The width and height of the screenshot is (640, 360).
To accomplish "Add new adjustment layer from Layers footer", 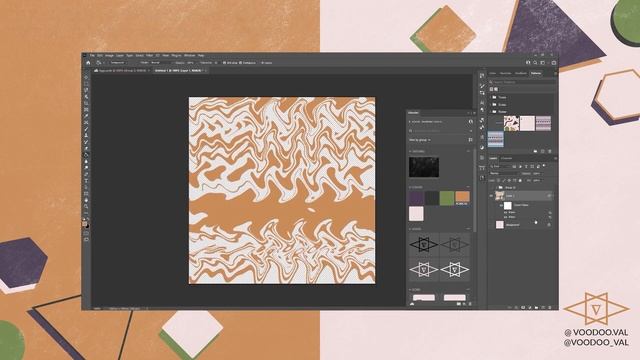I will [x=530, y=307].
